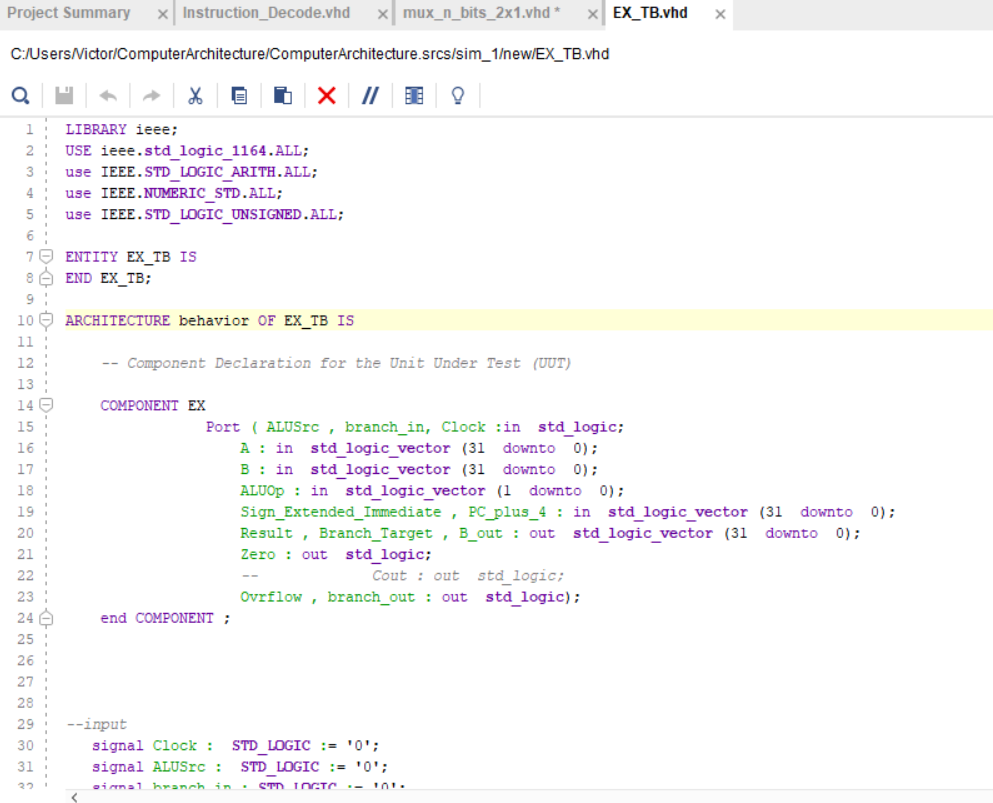Click the Redo icon
Viewport: 993px width, 803px height.
pyautogui.click(x=150, y=95)
